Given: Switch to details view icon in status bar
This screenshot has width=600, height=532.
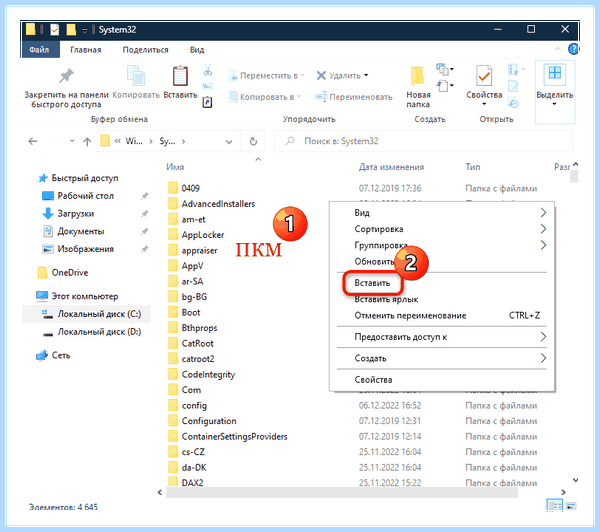Looking at the screenshot, I should (x=554, y=506).
